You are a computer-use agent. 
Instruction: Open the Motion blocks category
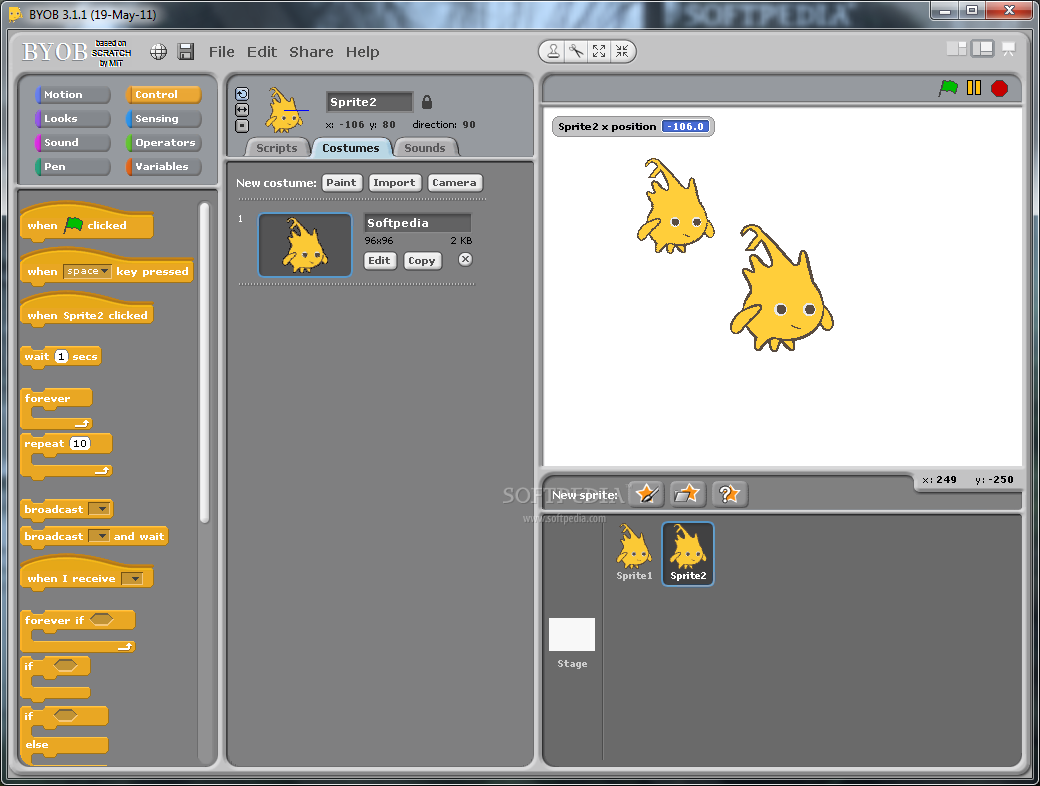coord(72,95)
